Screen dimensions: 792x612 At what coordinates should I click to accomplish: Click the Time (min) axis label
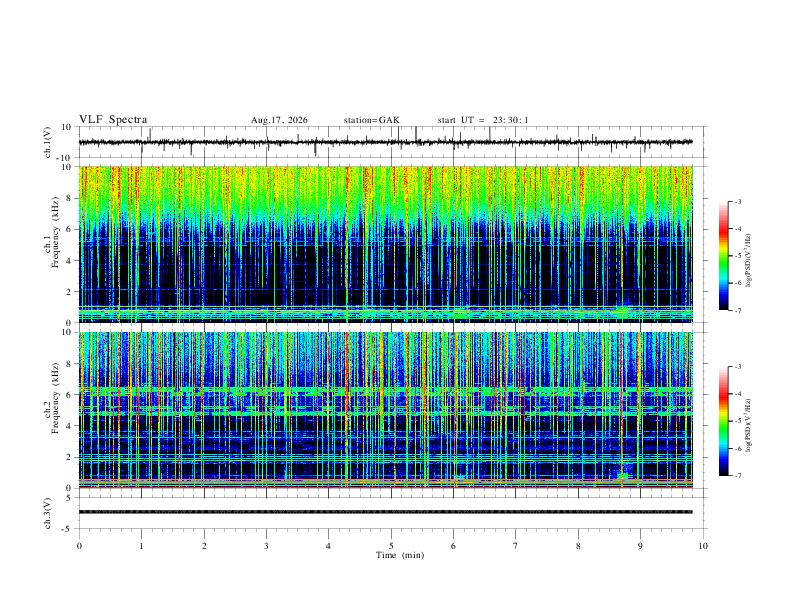(400, 555)
